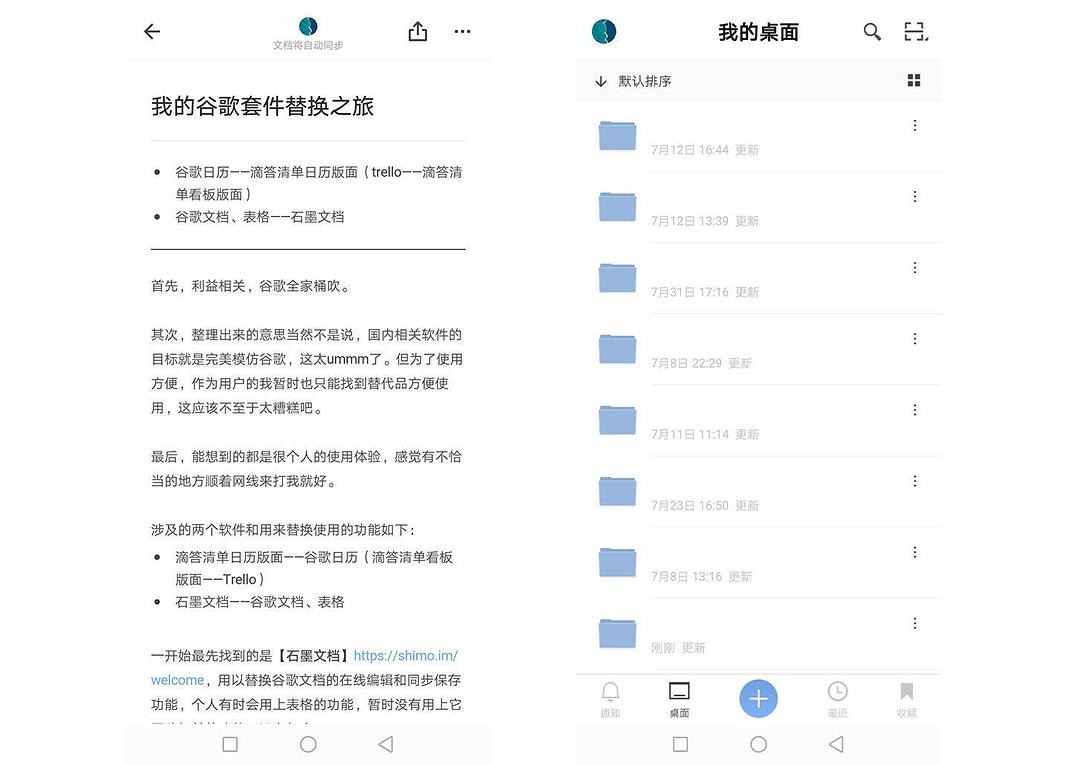Tap the 我的桌面 header title
Image resolution: width=1080 pixels, height=765 pixels.
tap(758, 32)
